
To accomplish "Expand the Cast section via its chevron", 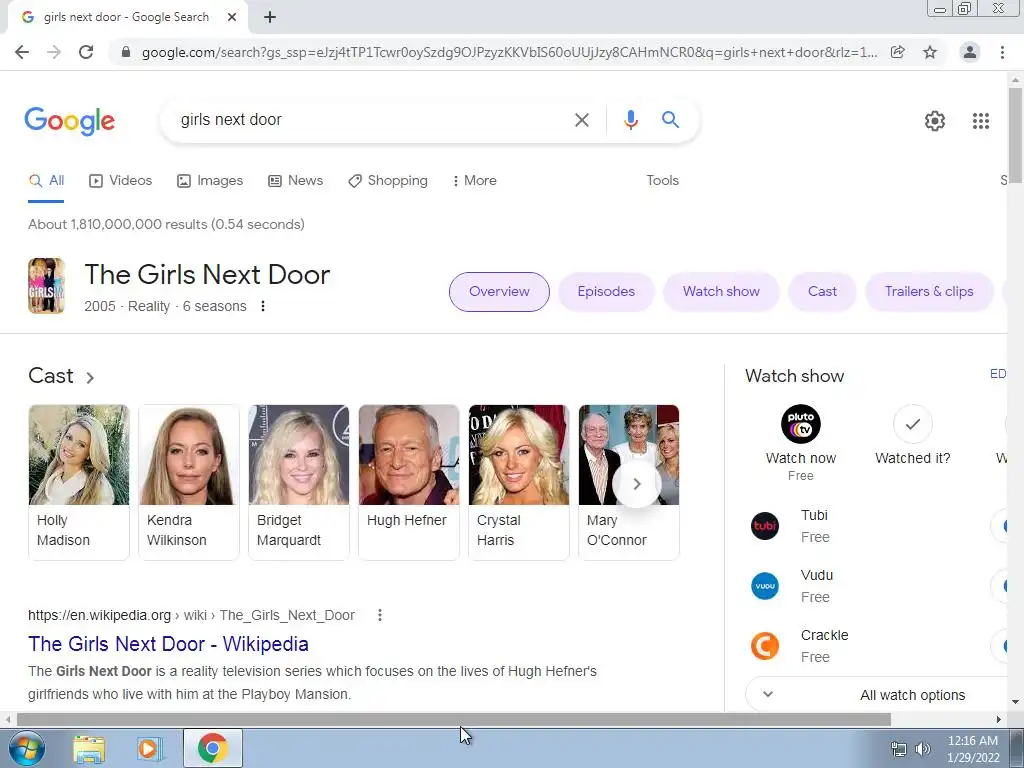I will pyautogui.click(x=90, y=377).
